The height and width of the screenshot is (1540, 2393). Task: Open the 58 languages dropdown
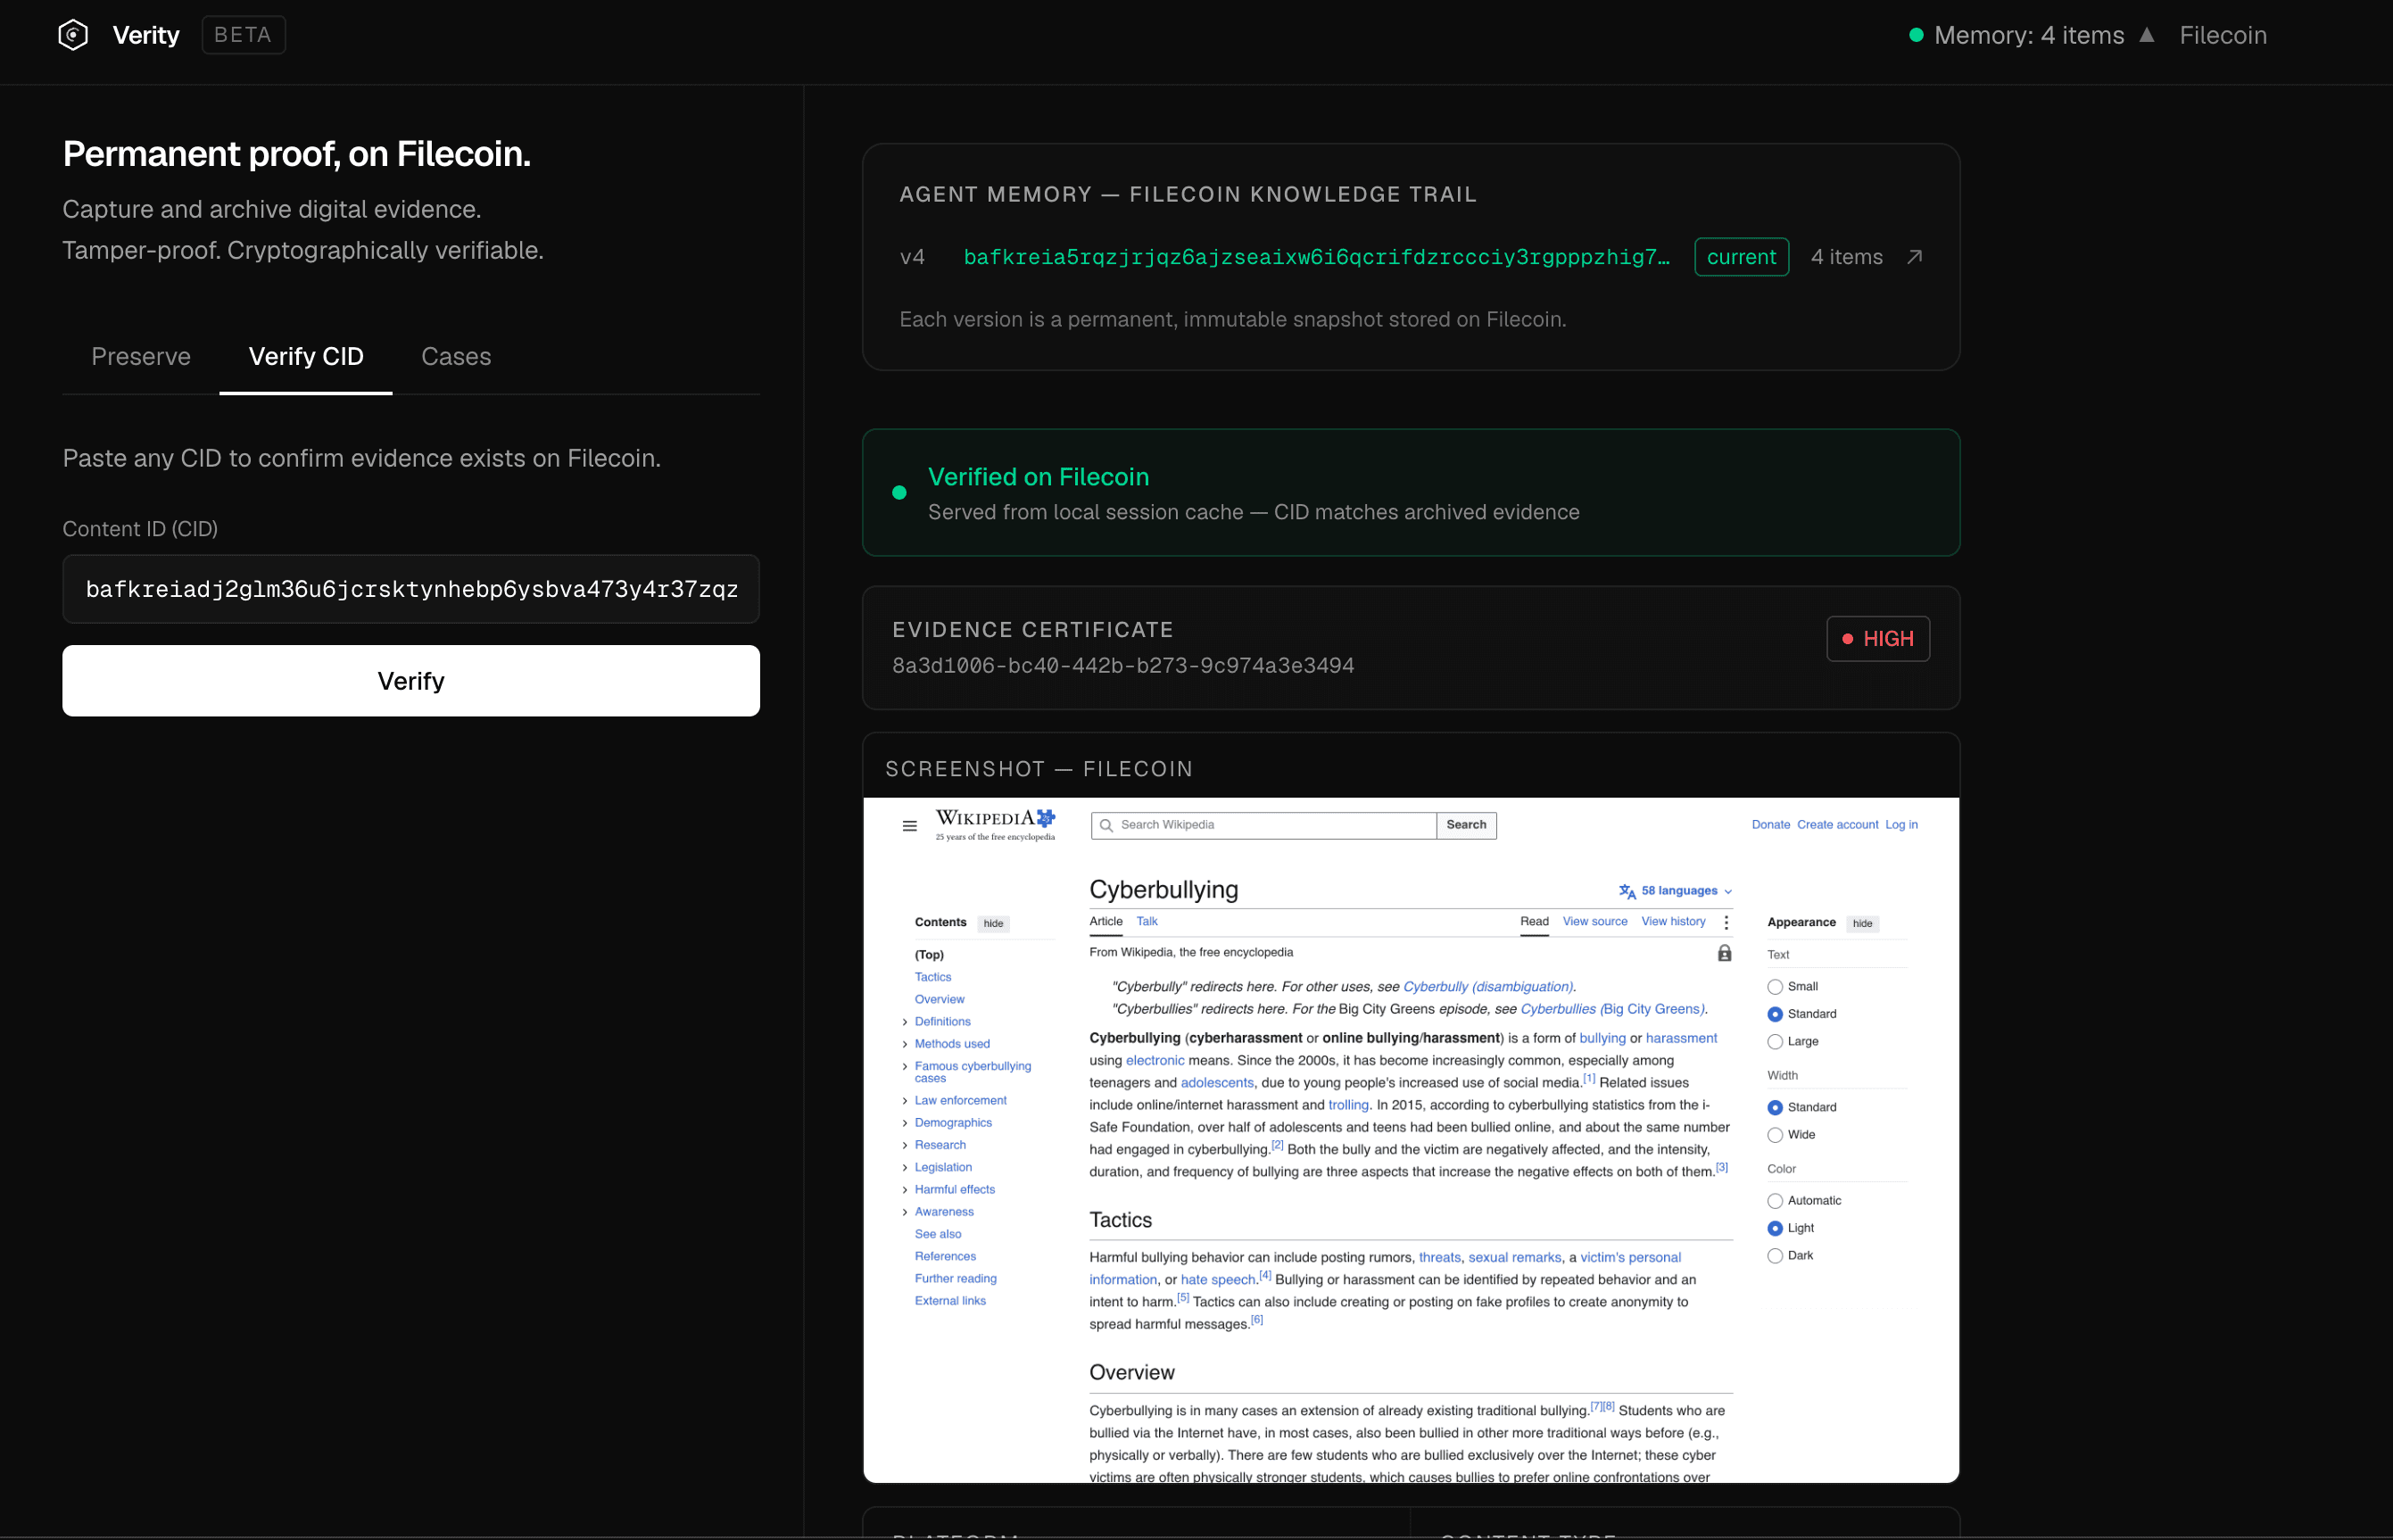pos(1686,891)
